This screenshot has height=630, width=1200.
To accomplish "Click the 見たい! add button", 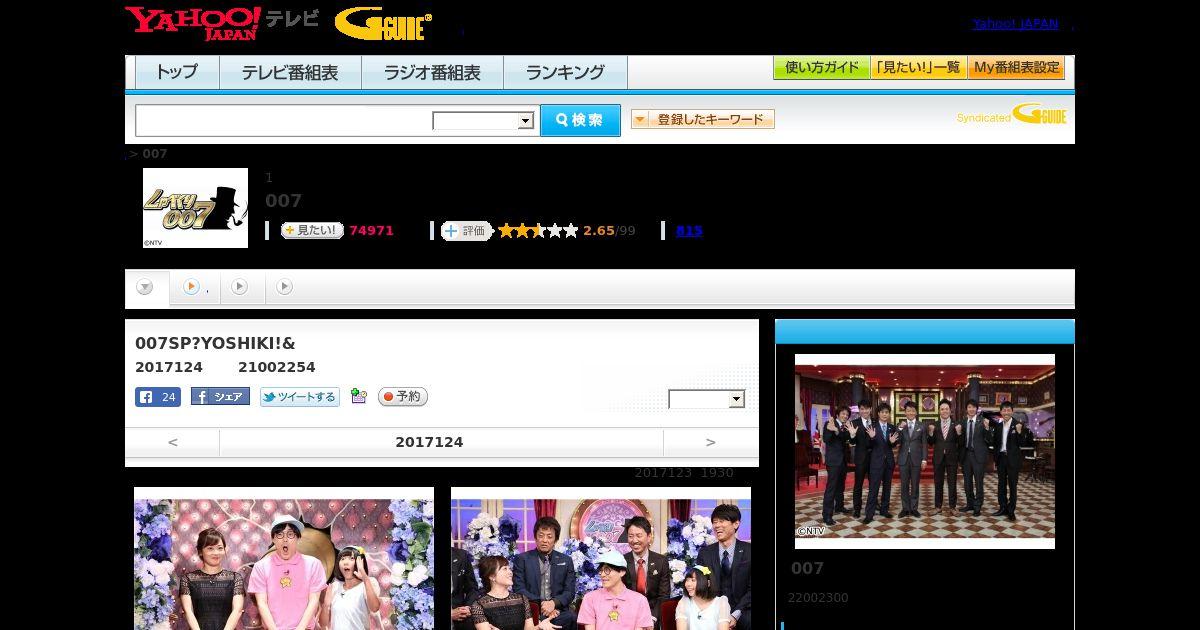I will [312, 230].
